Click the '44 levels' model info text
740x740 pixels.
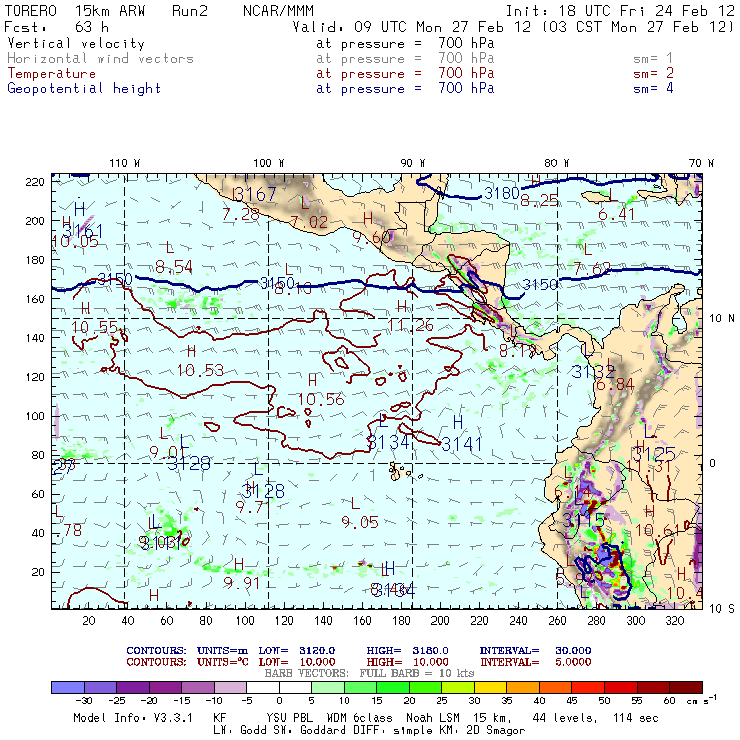pos(565,718)
